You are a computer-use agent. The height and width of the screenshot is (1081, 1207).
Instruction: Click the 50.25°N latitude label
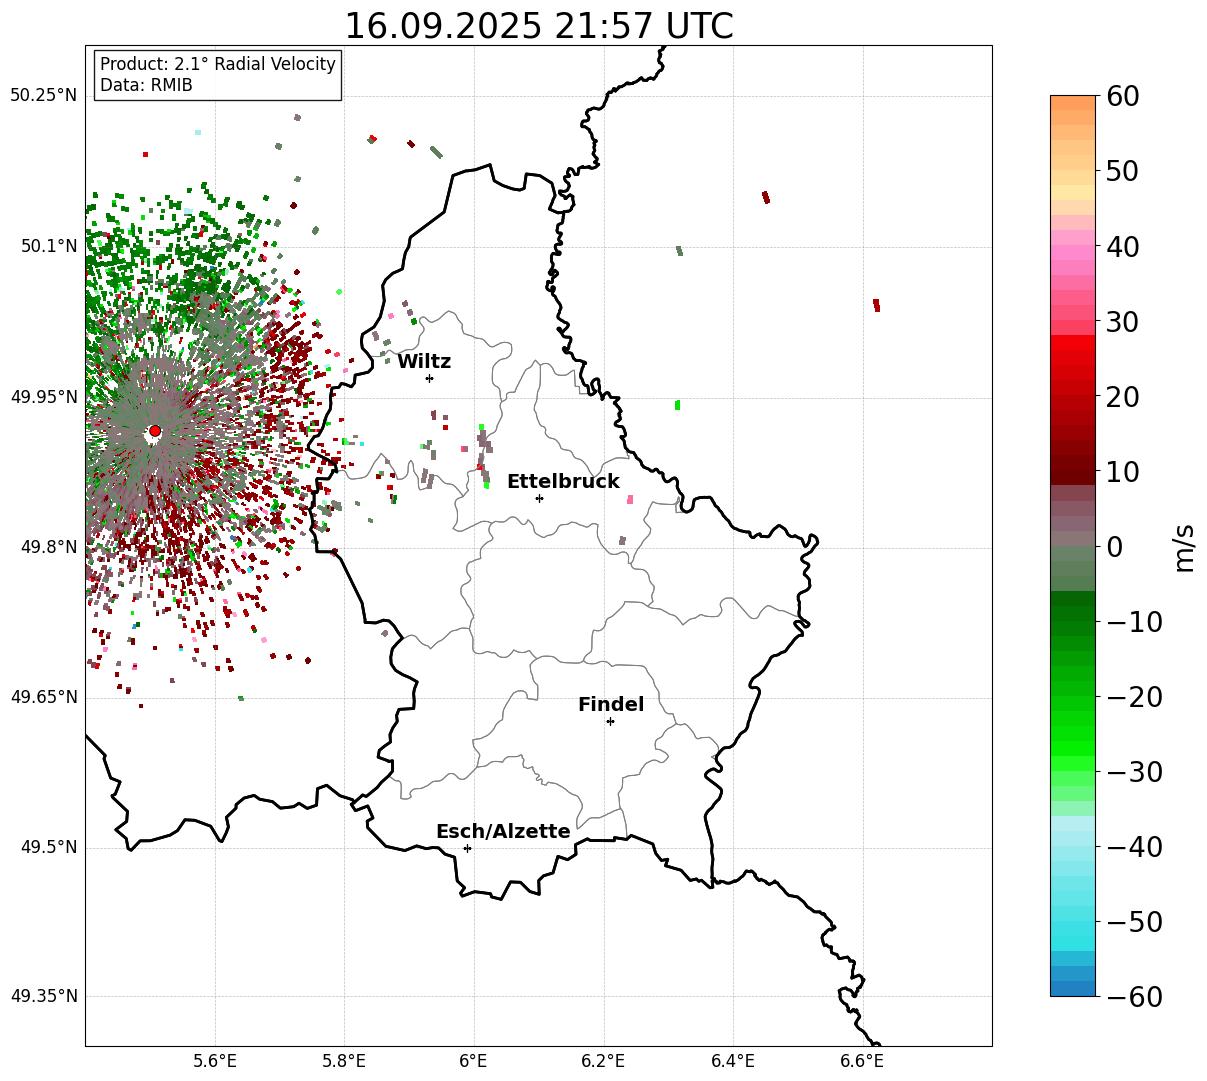43,96
